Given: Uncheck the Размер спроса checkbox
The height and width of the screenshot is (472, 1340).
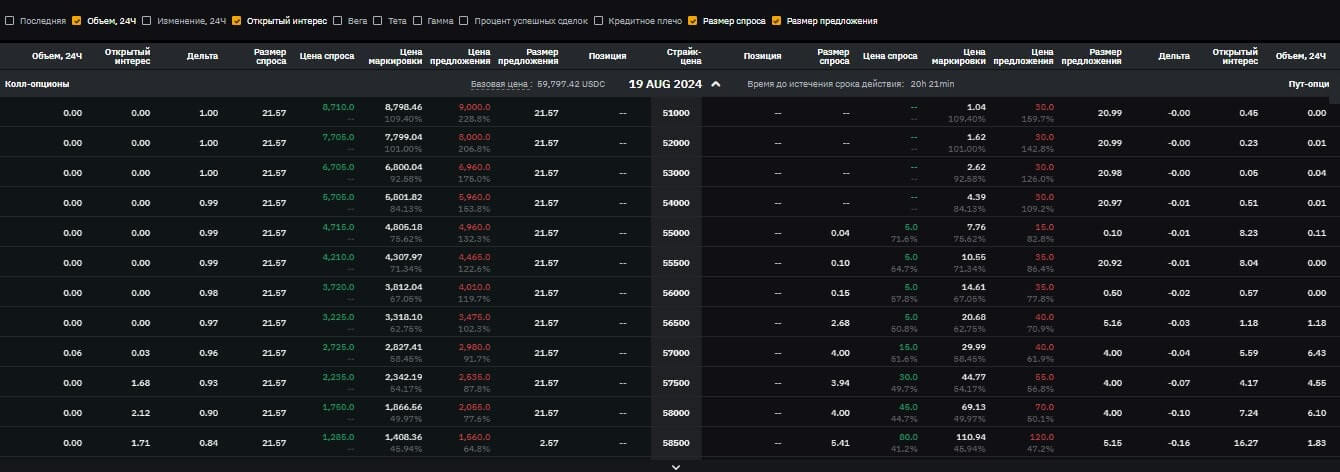Looking at the screenshot, I should (693, 20).
